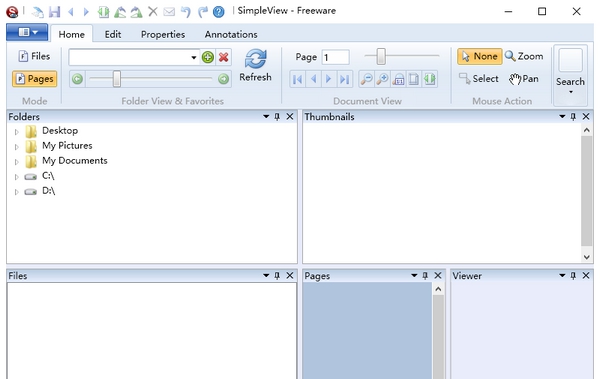Open Viewer panel options dropdown arrow
Screen dimensions: 600x379
[562, 276]
